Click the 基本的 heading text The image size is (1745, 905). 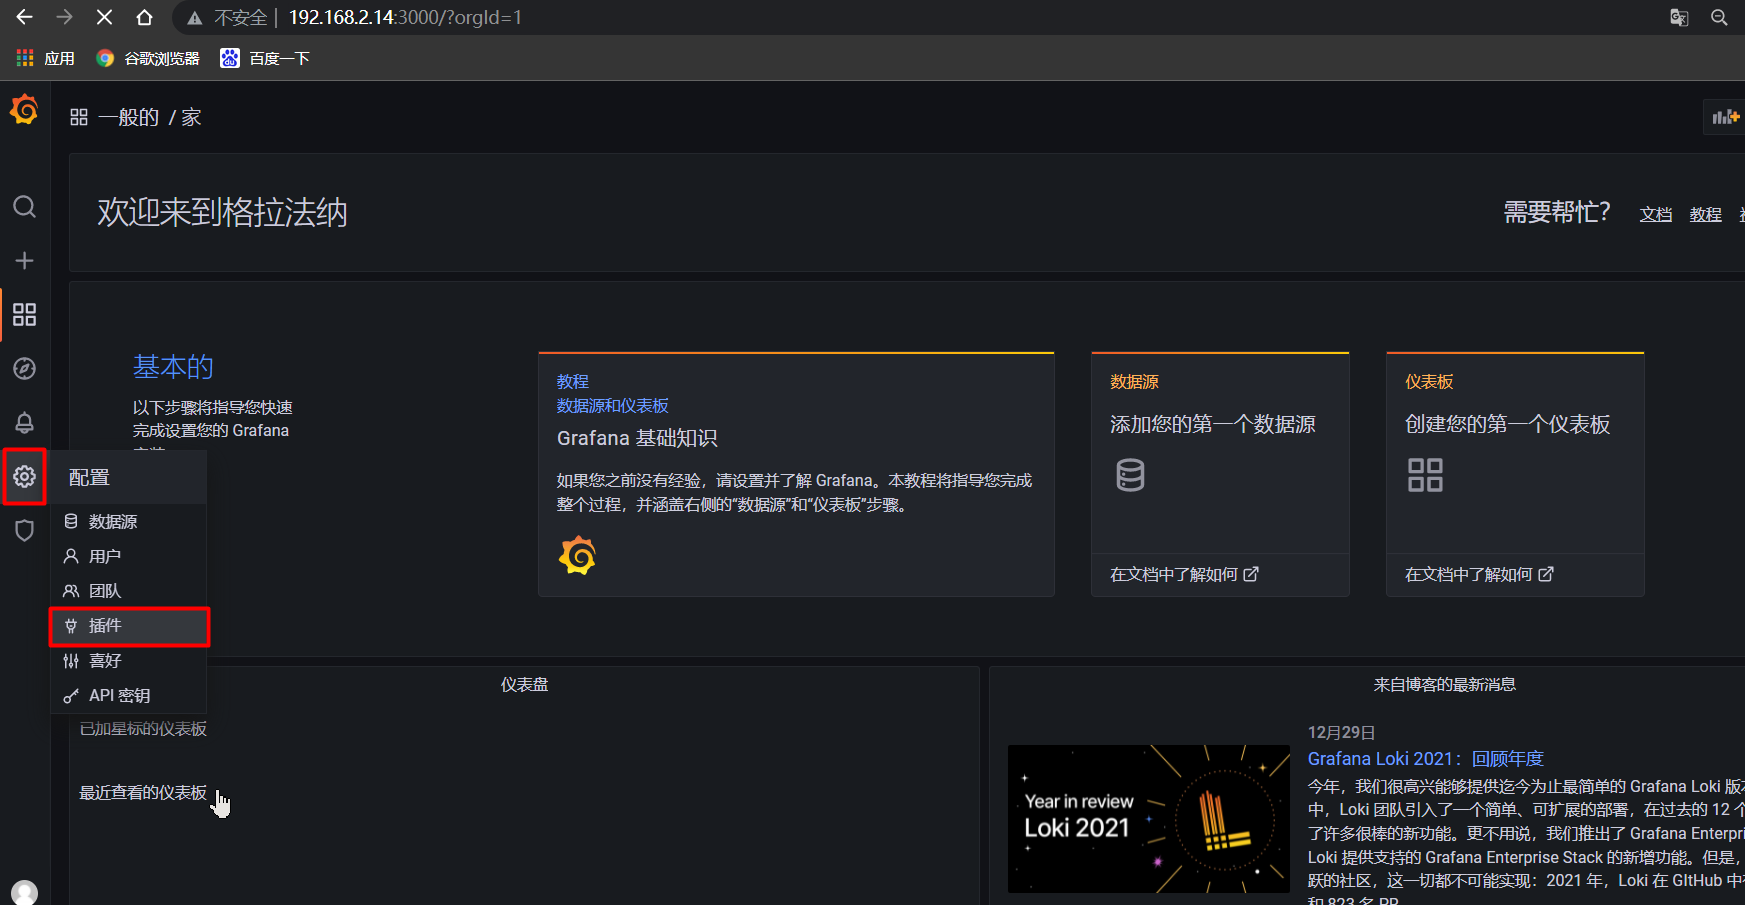173,367
